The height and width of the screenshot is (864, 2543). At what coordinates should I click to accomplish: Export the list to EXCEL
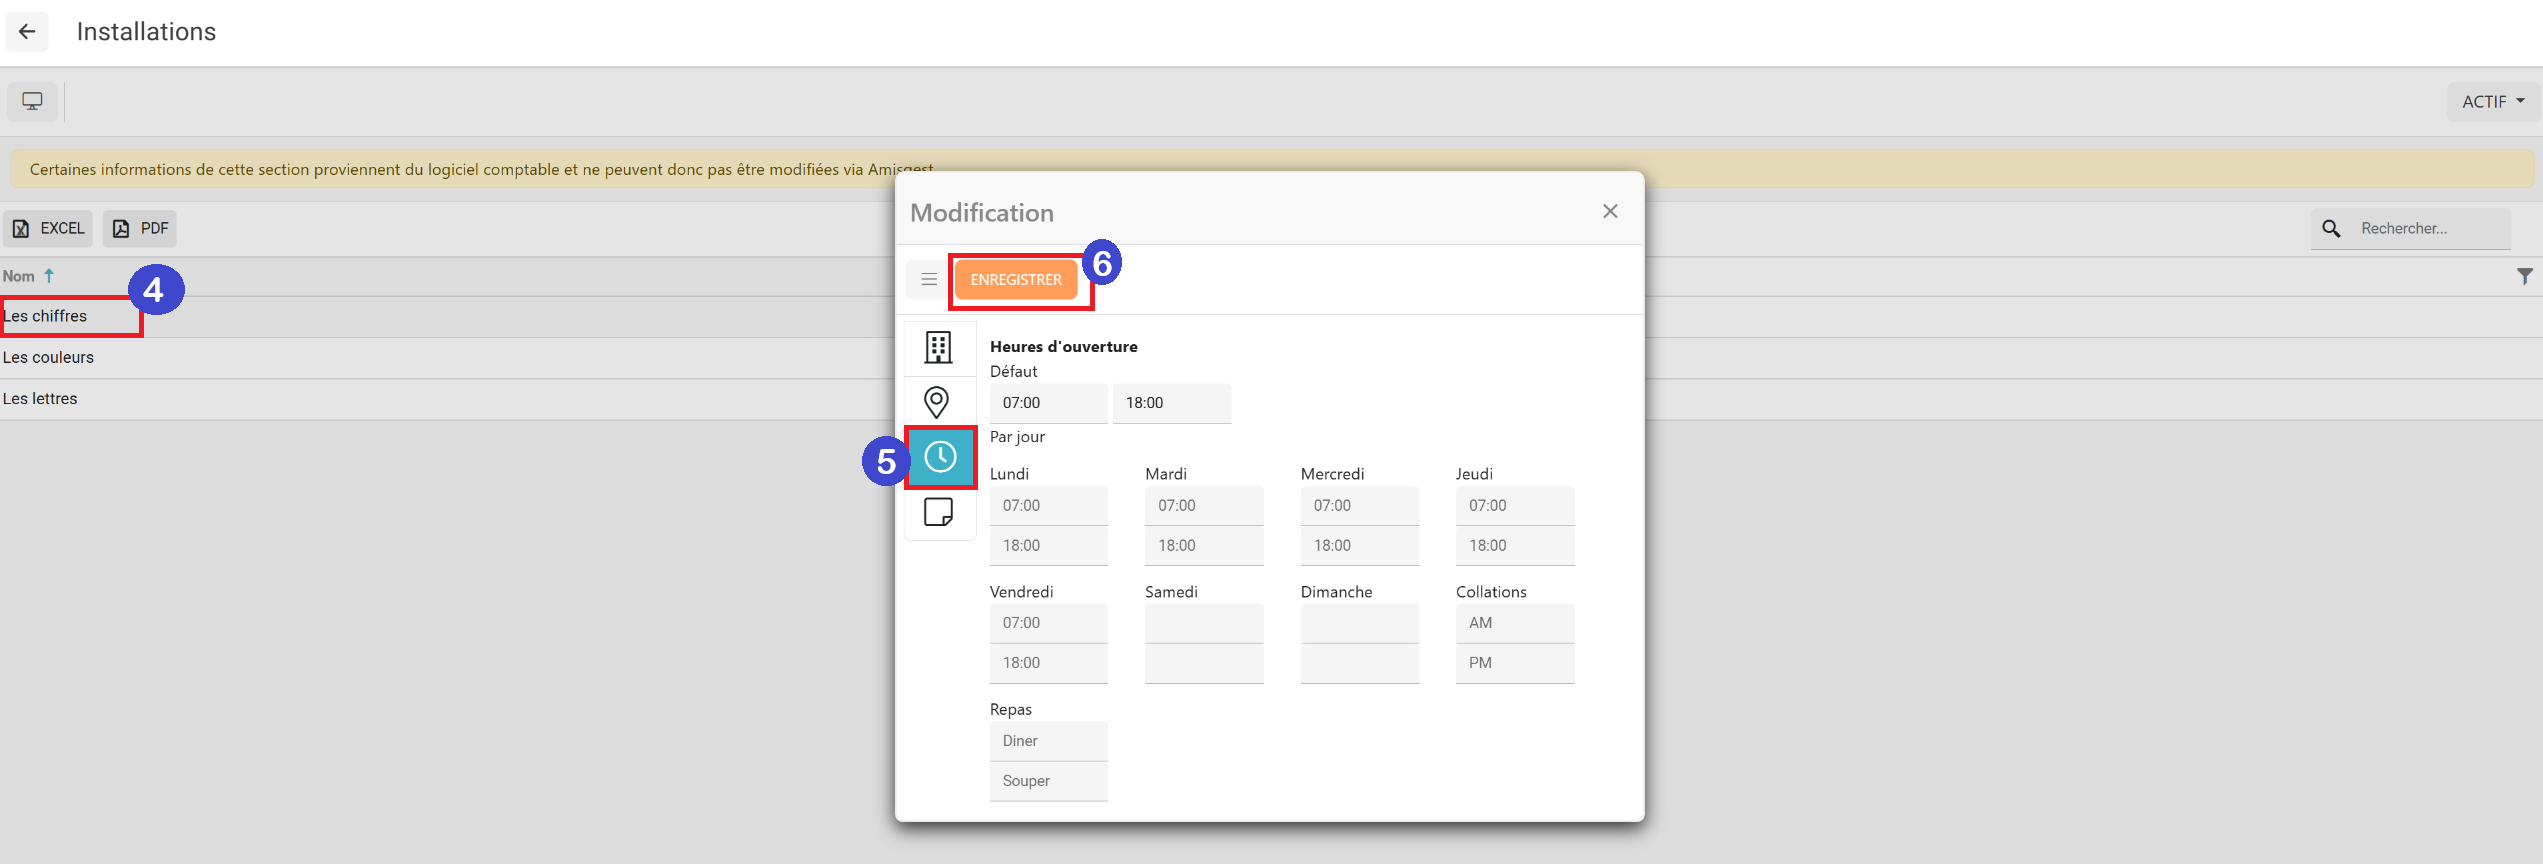(48, 229)
